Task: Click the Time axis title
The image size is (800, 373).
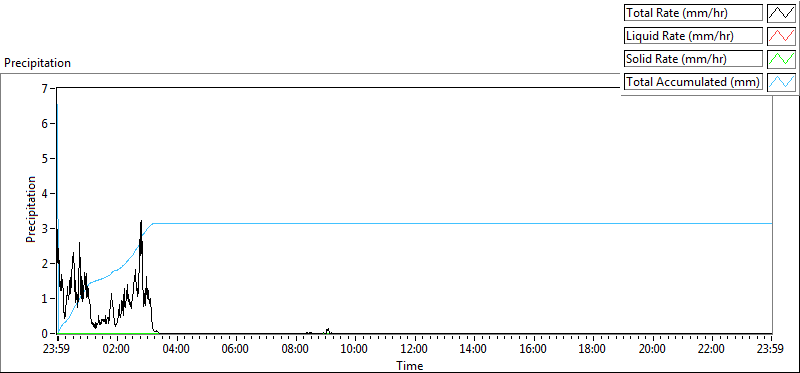Action: tap(410, 365)
